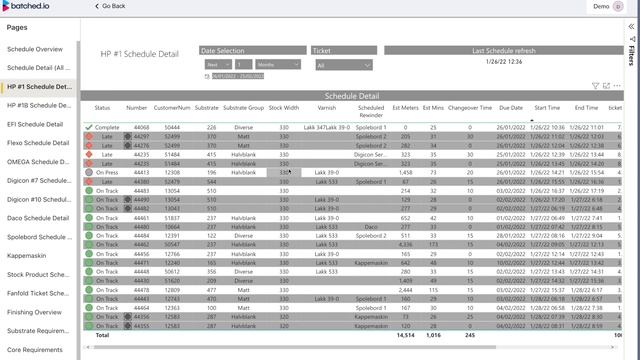Open the Digicon #10 Schedule page
Viewport: 640px width, 360px height.
39,199
